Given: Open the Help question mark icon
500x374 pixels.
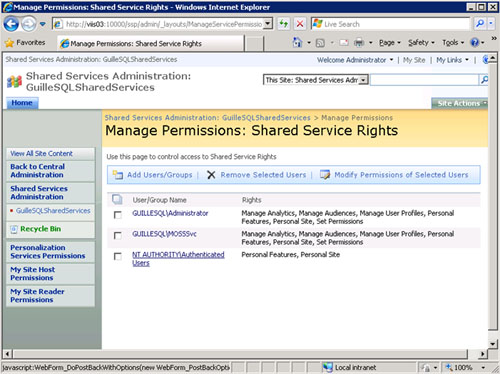Looking at the screenshot, I should 475,42.
